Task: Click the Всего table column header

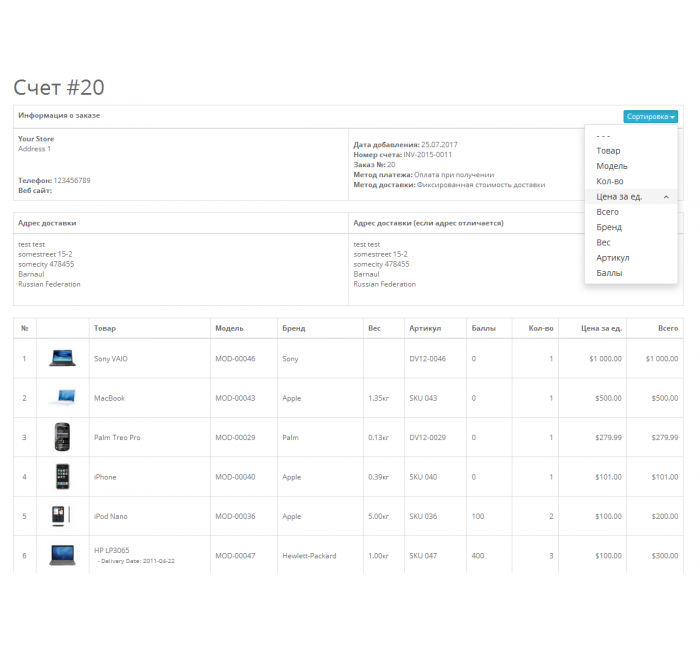Action: click(668, 328)
